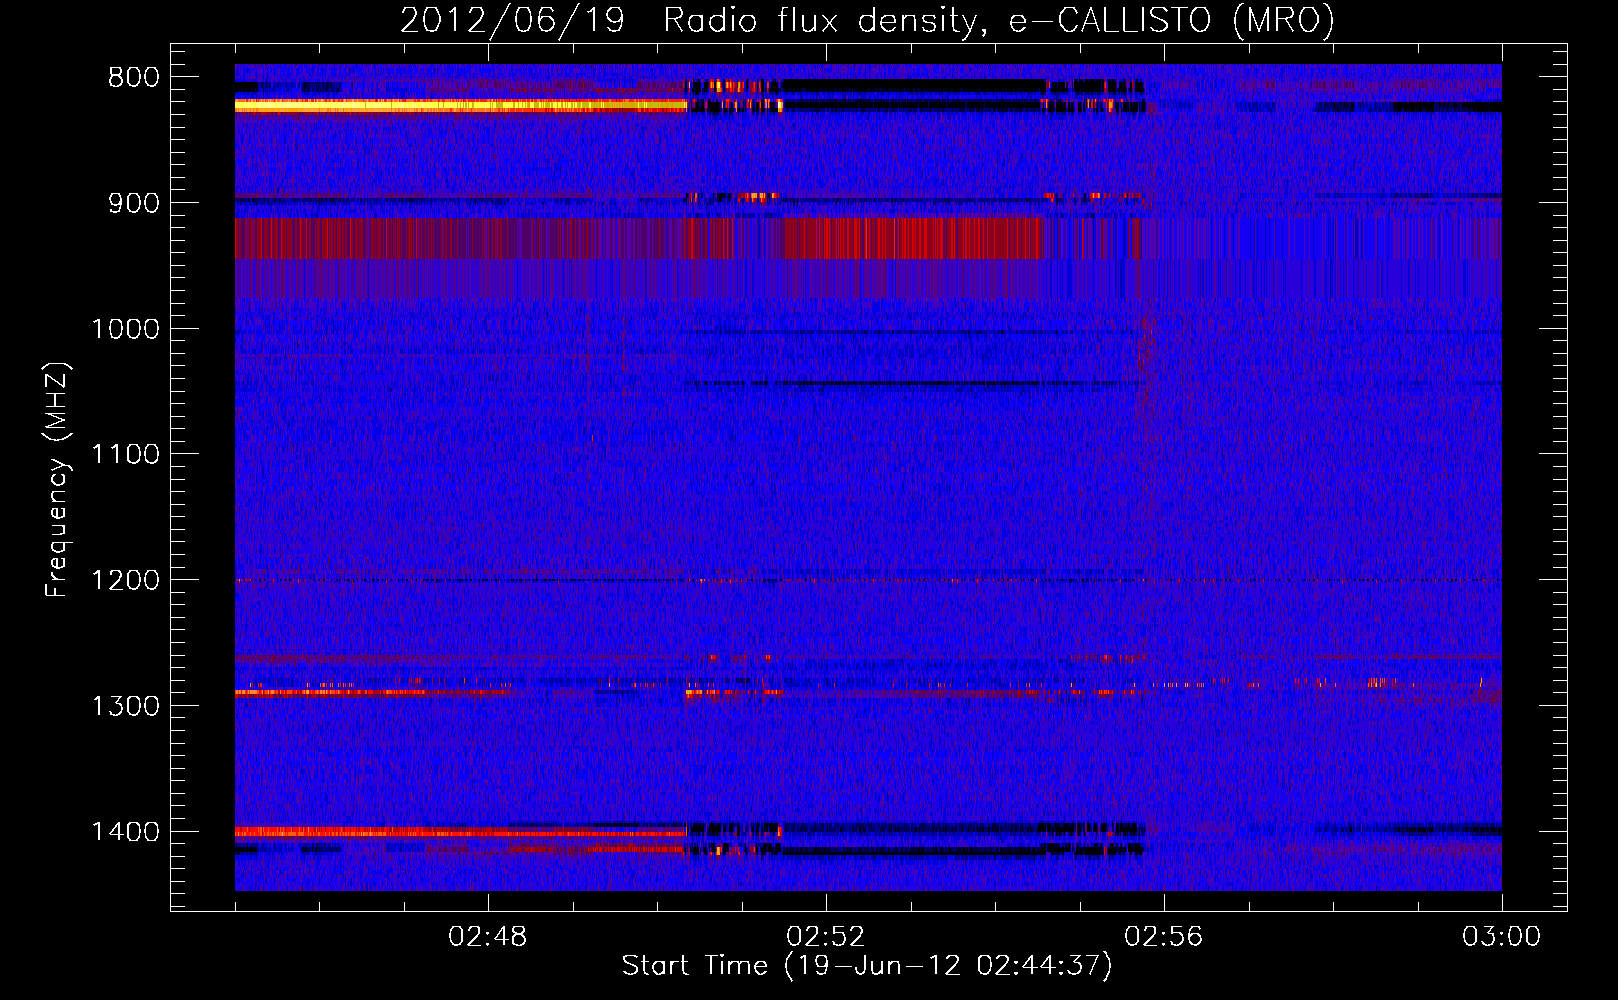Click the '02:56' time axis label

[x=1164, y=937]
